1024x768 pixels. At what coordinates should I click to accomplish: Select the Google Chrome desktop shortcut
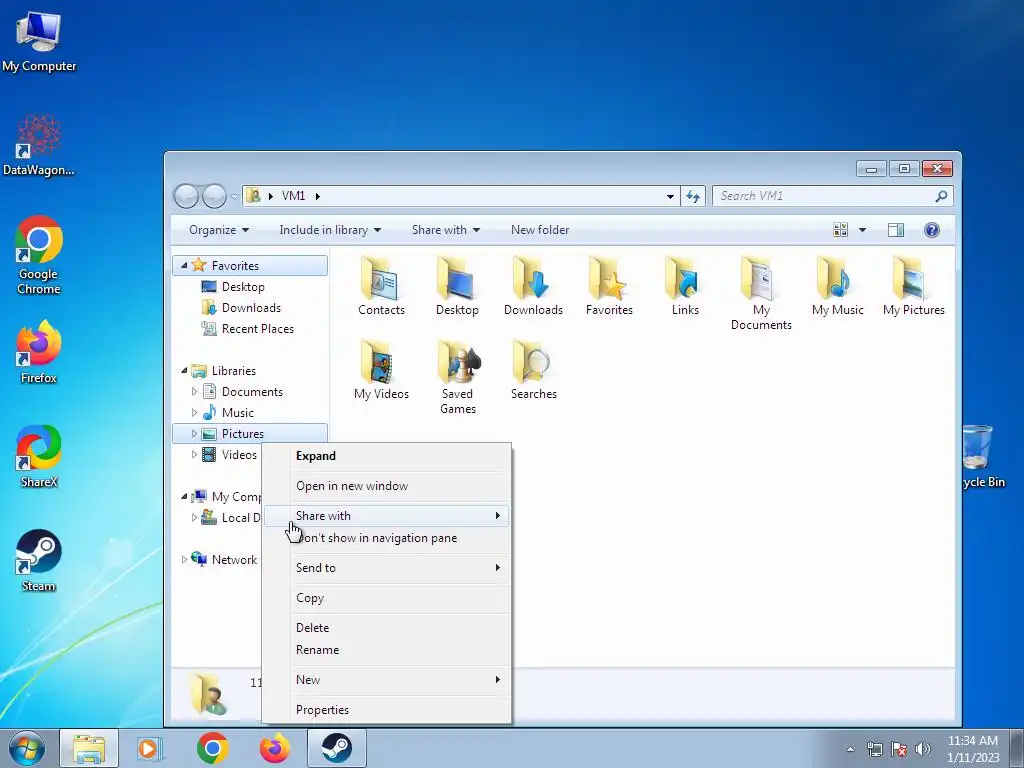(39, 255)
